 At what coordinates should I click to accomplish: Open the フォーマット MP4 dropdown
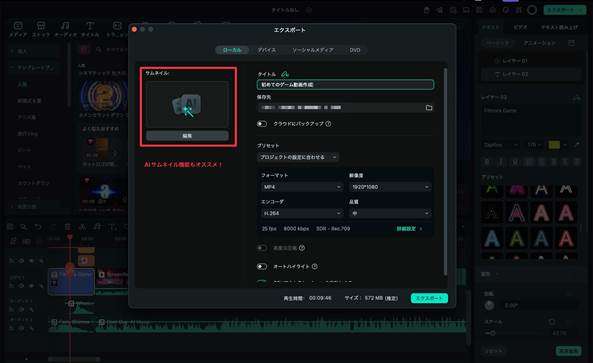click(301, 187)
